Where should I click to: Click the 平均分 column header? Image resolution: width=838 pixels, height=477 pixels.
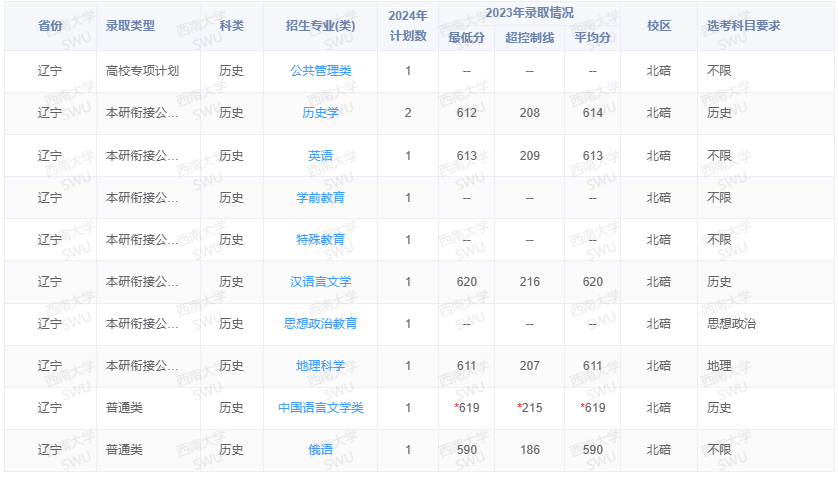tap(593, 38)
